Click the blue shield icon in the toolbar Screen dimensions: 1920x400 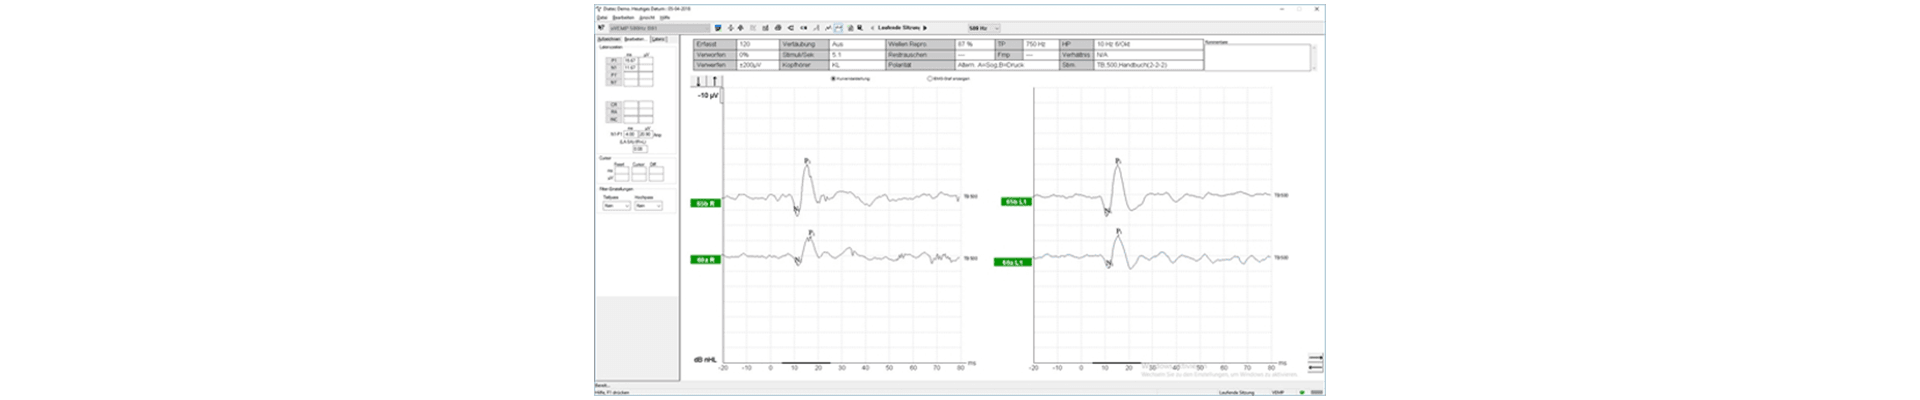pos(718,28)
